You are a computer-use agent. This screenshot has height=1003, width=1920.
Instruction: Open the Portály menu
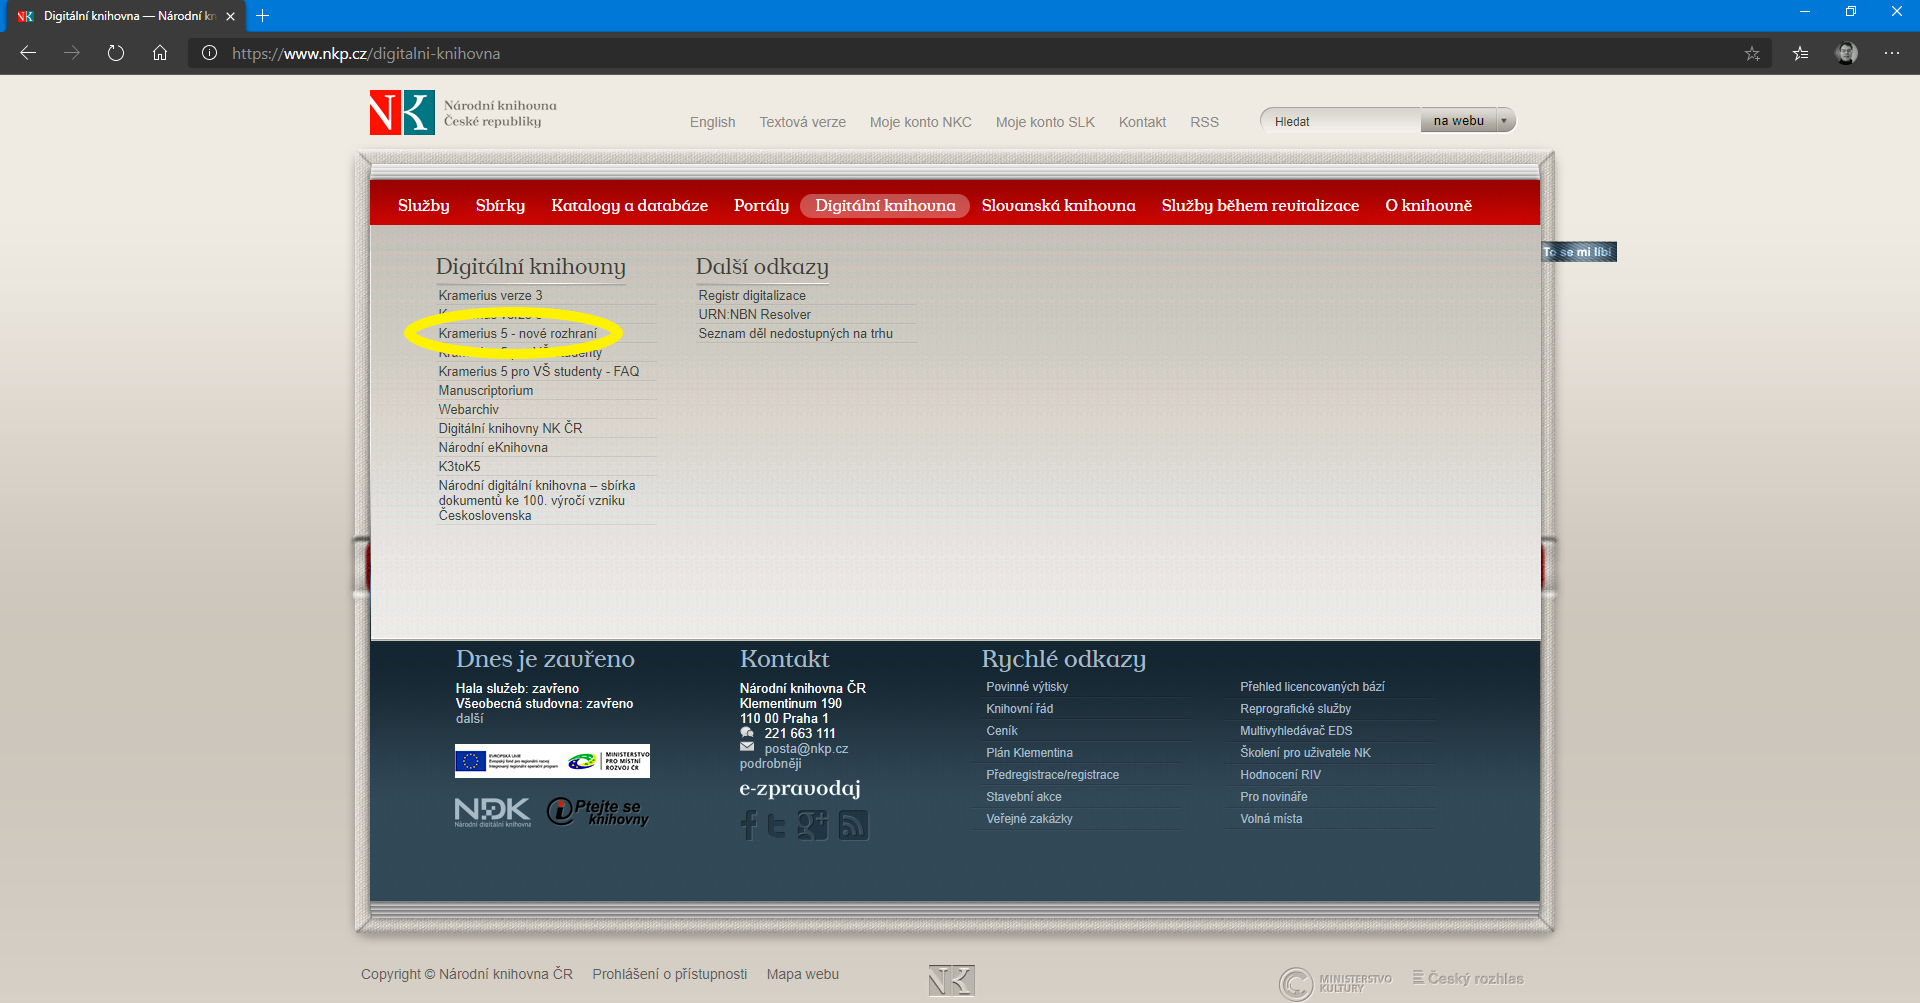[x=761, y=206]
